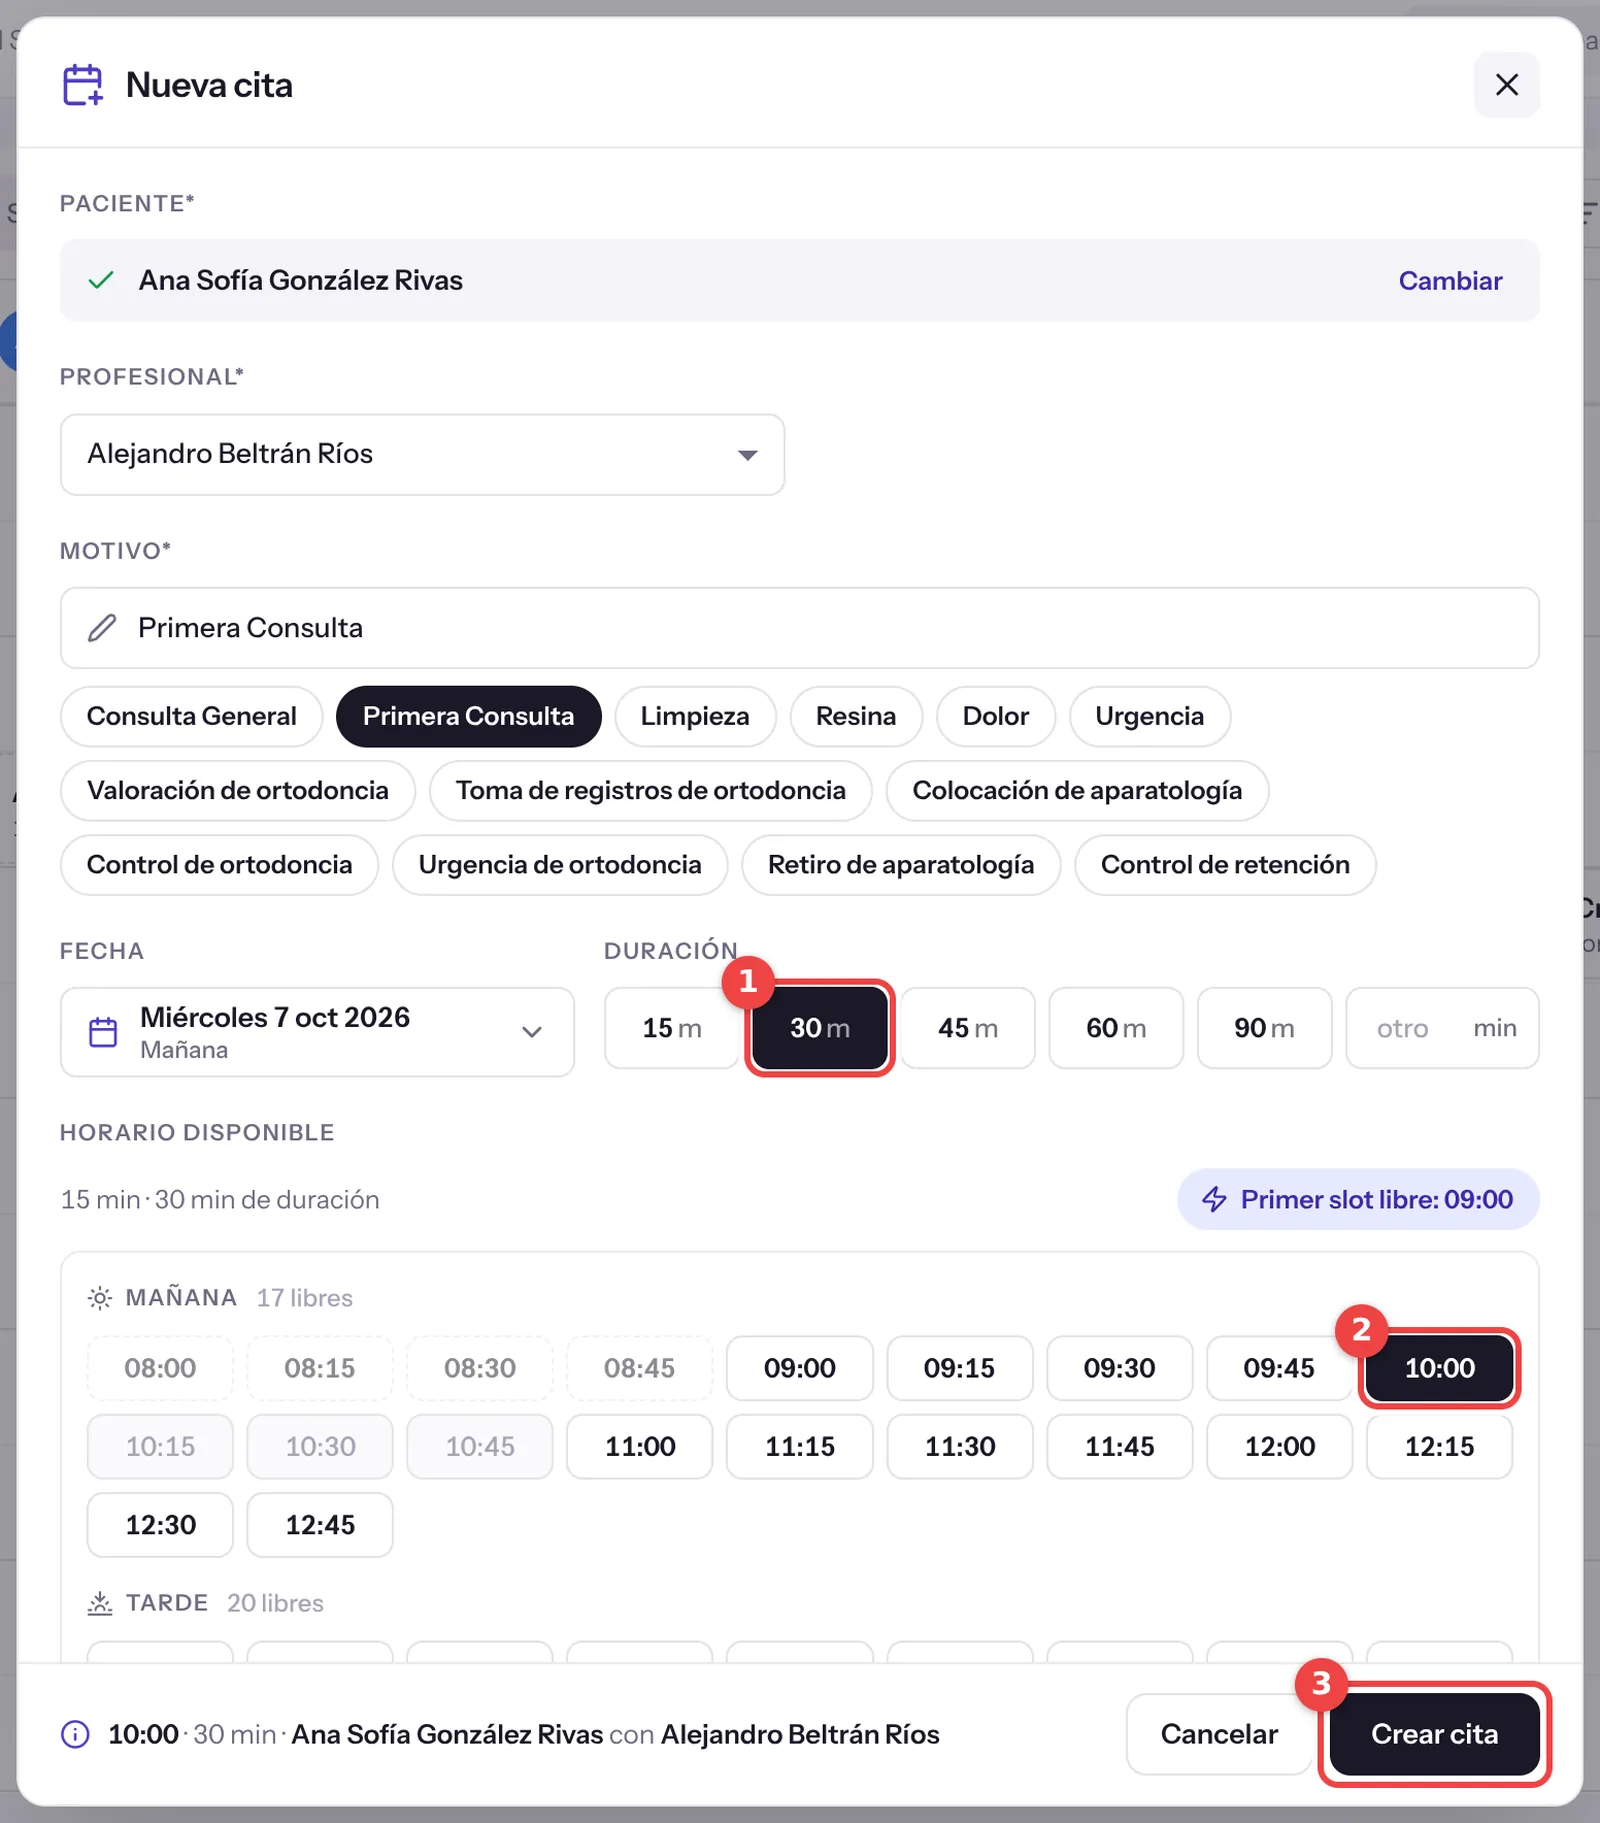Select Control de retención chip

[x=1225, y=865]
